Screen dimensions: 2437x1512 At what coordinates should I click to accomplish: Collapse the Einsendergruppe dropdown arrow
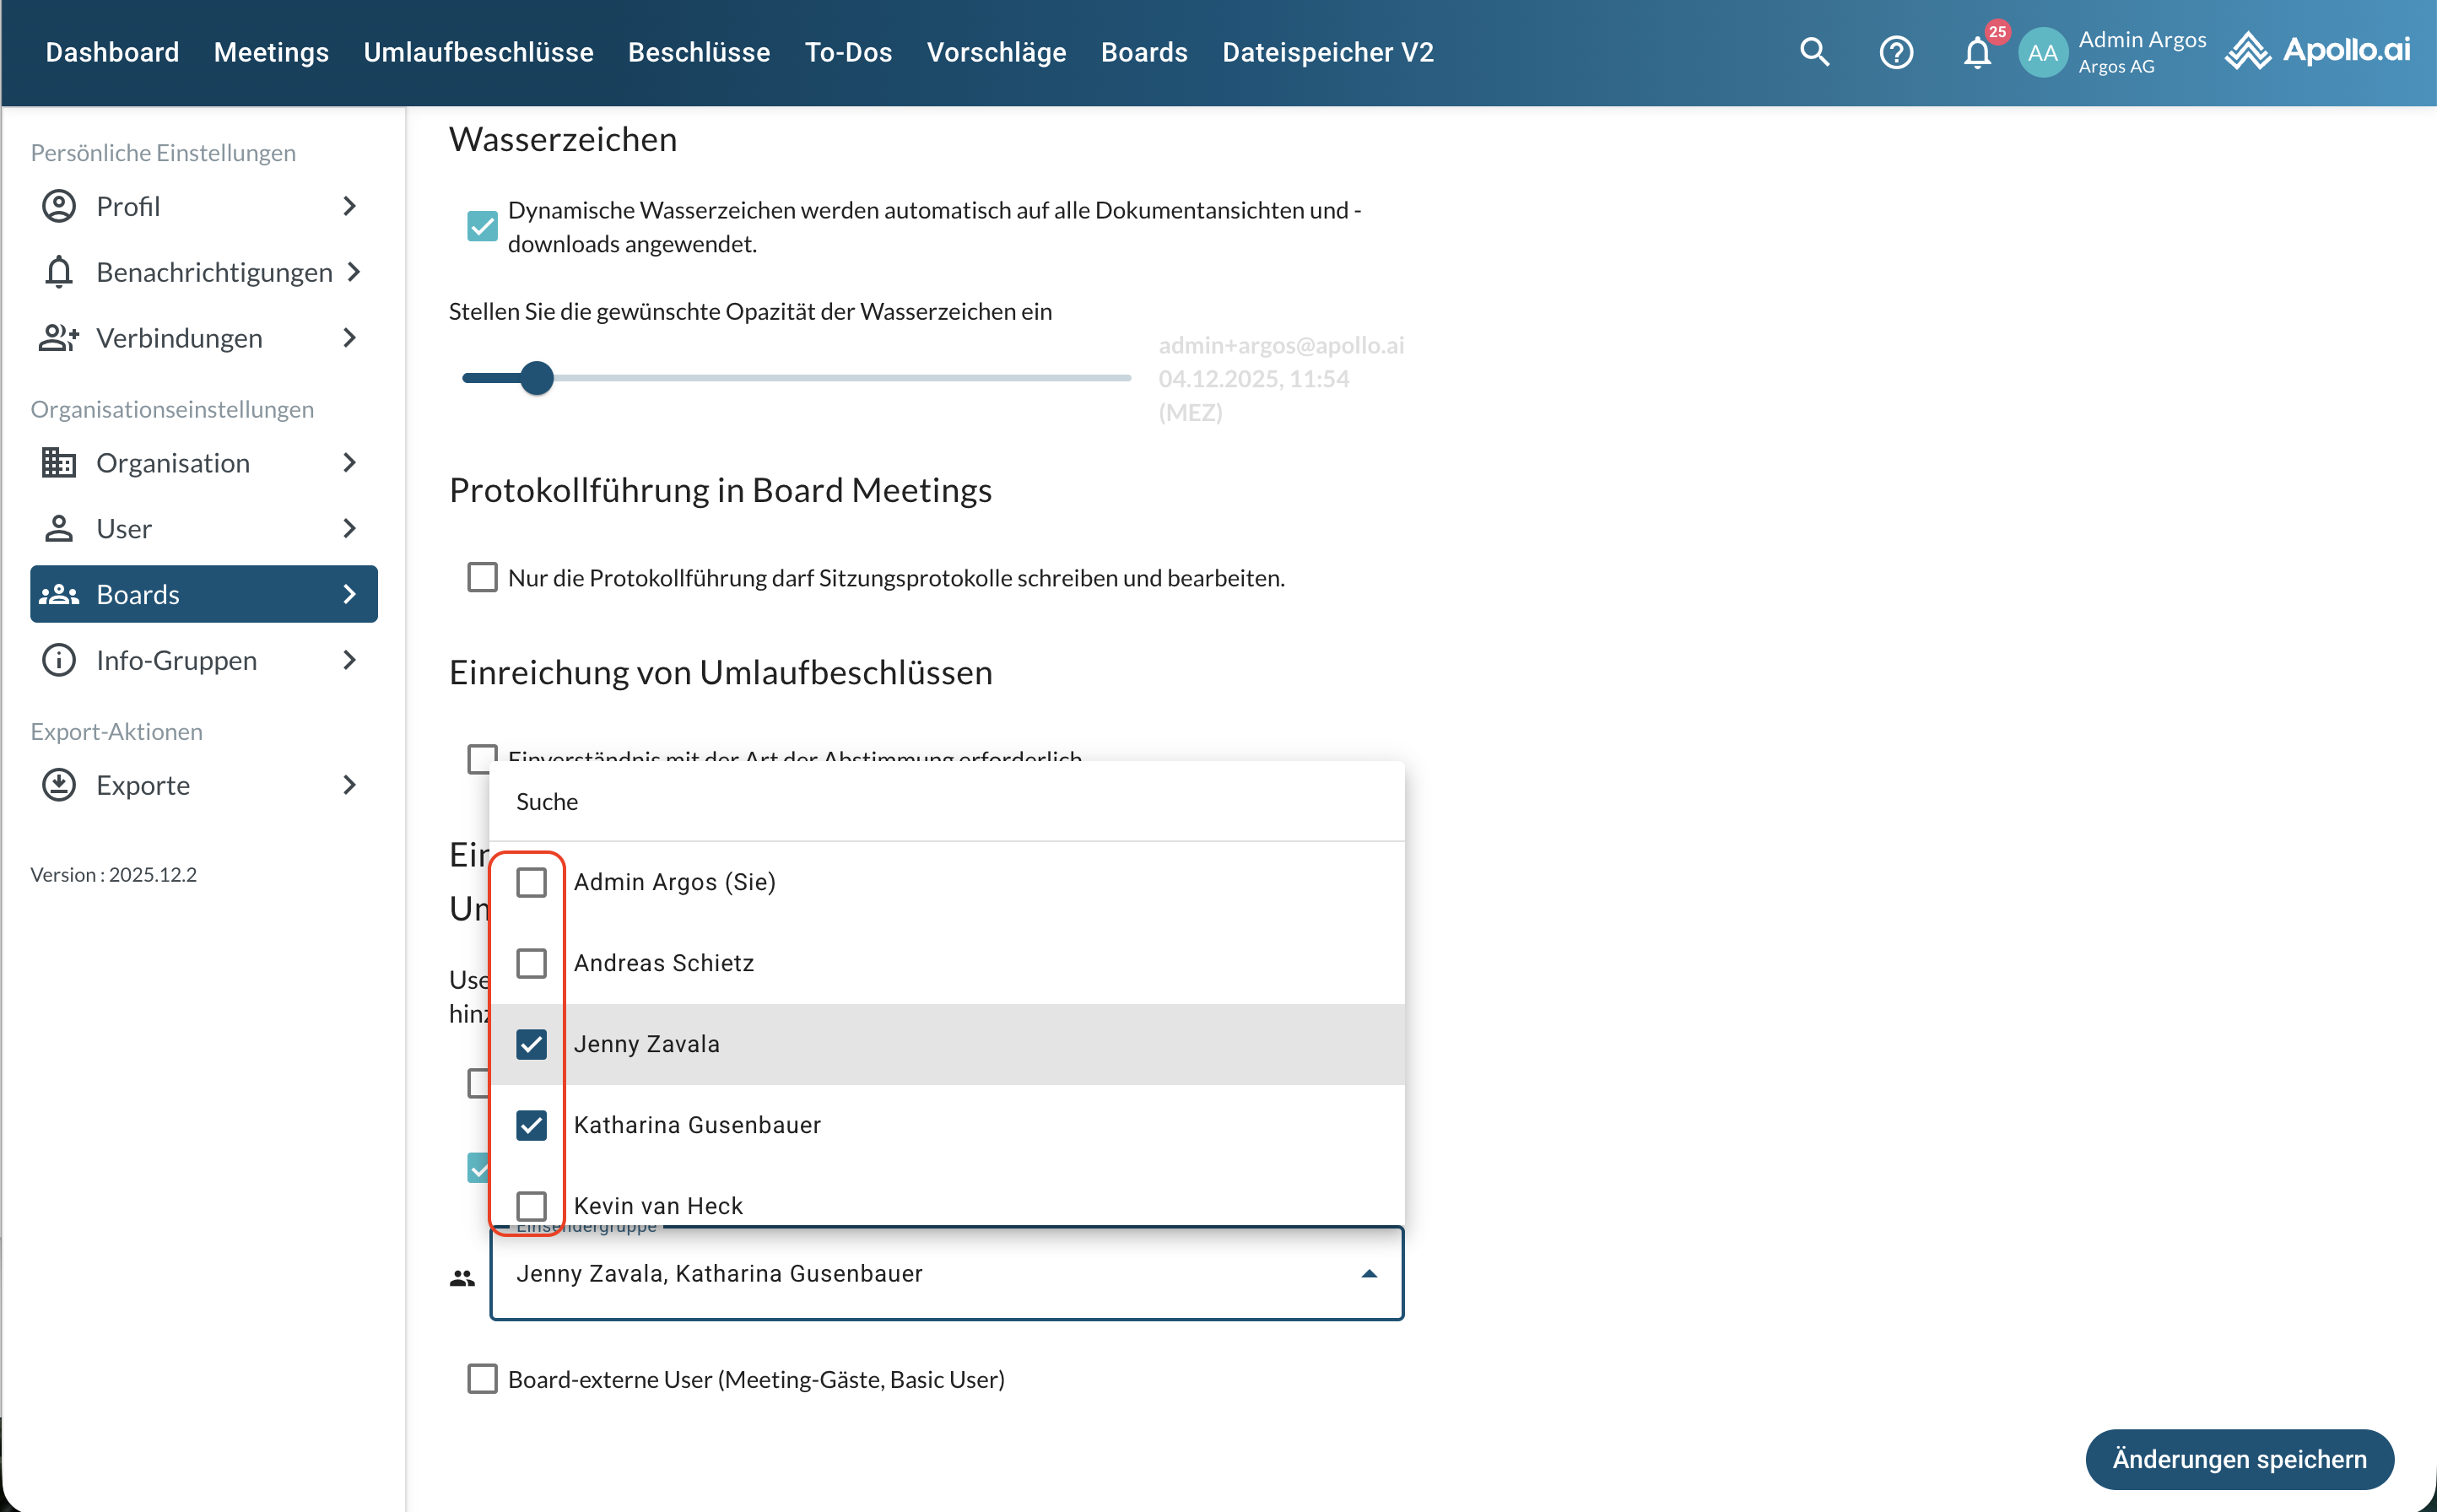[1369, 1273]
